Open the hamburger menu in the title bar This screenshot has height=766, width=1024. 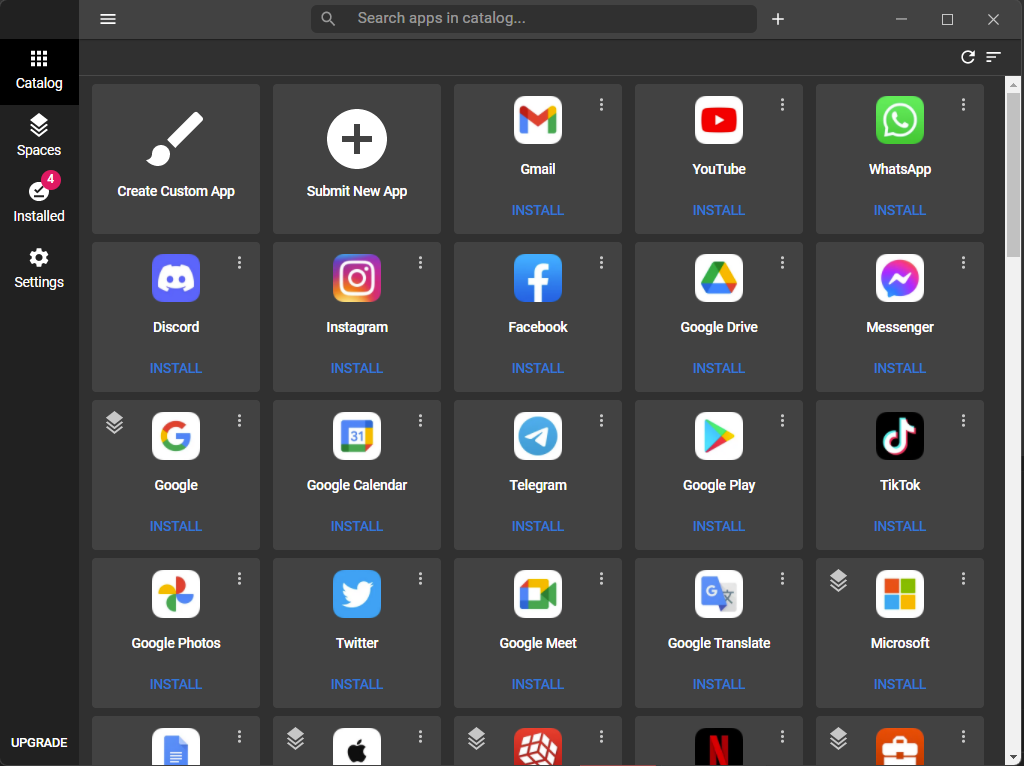click(x=108, y=19)
